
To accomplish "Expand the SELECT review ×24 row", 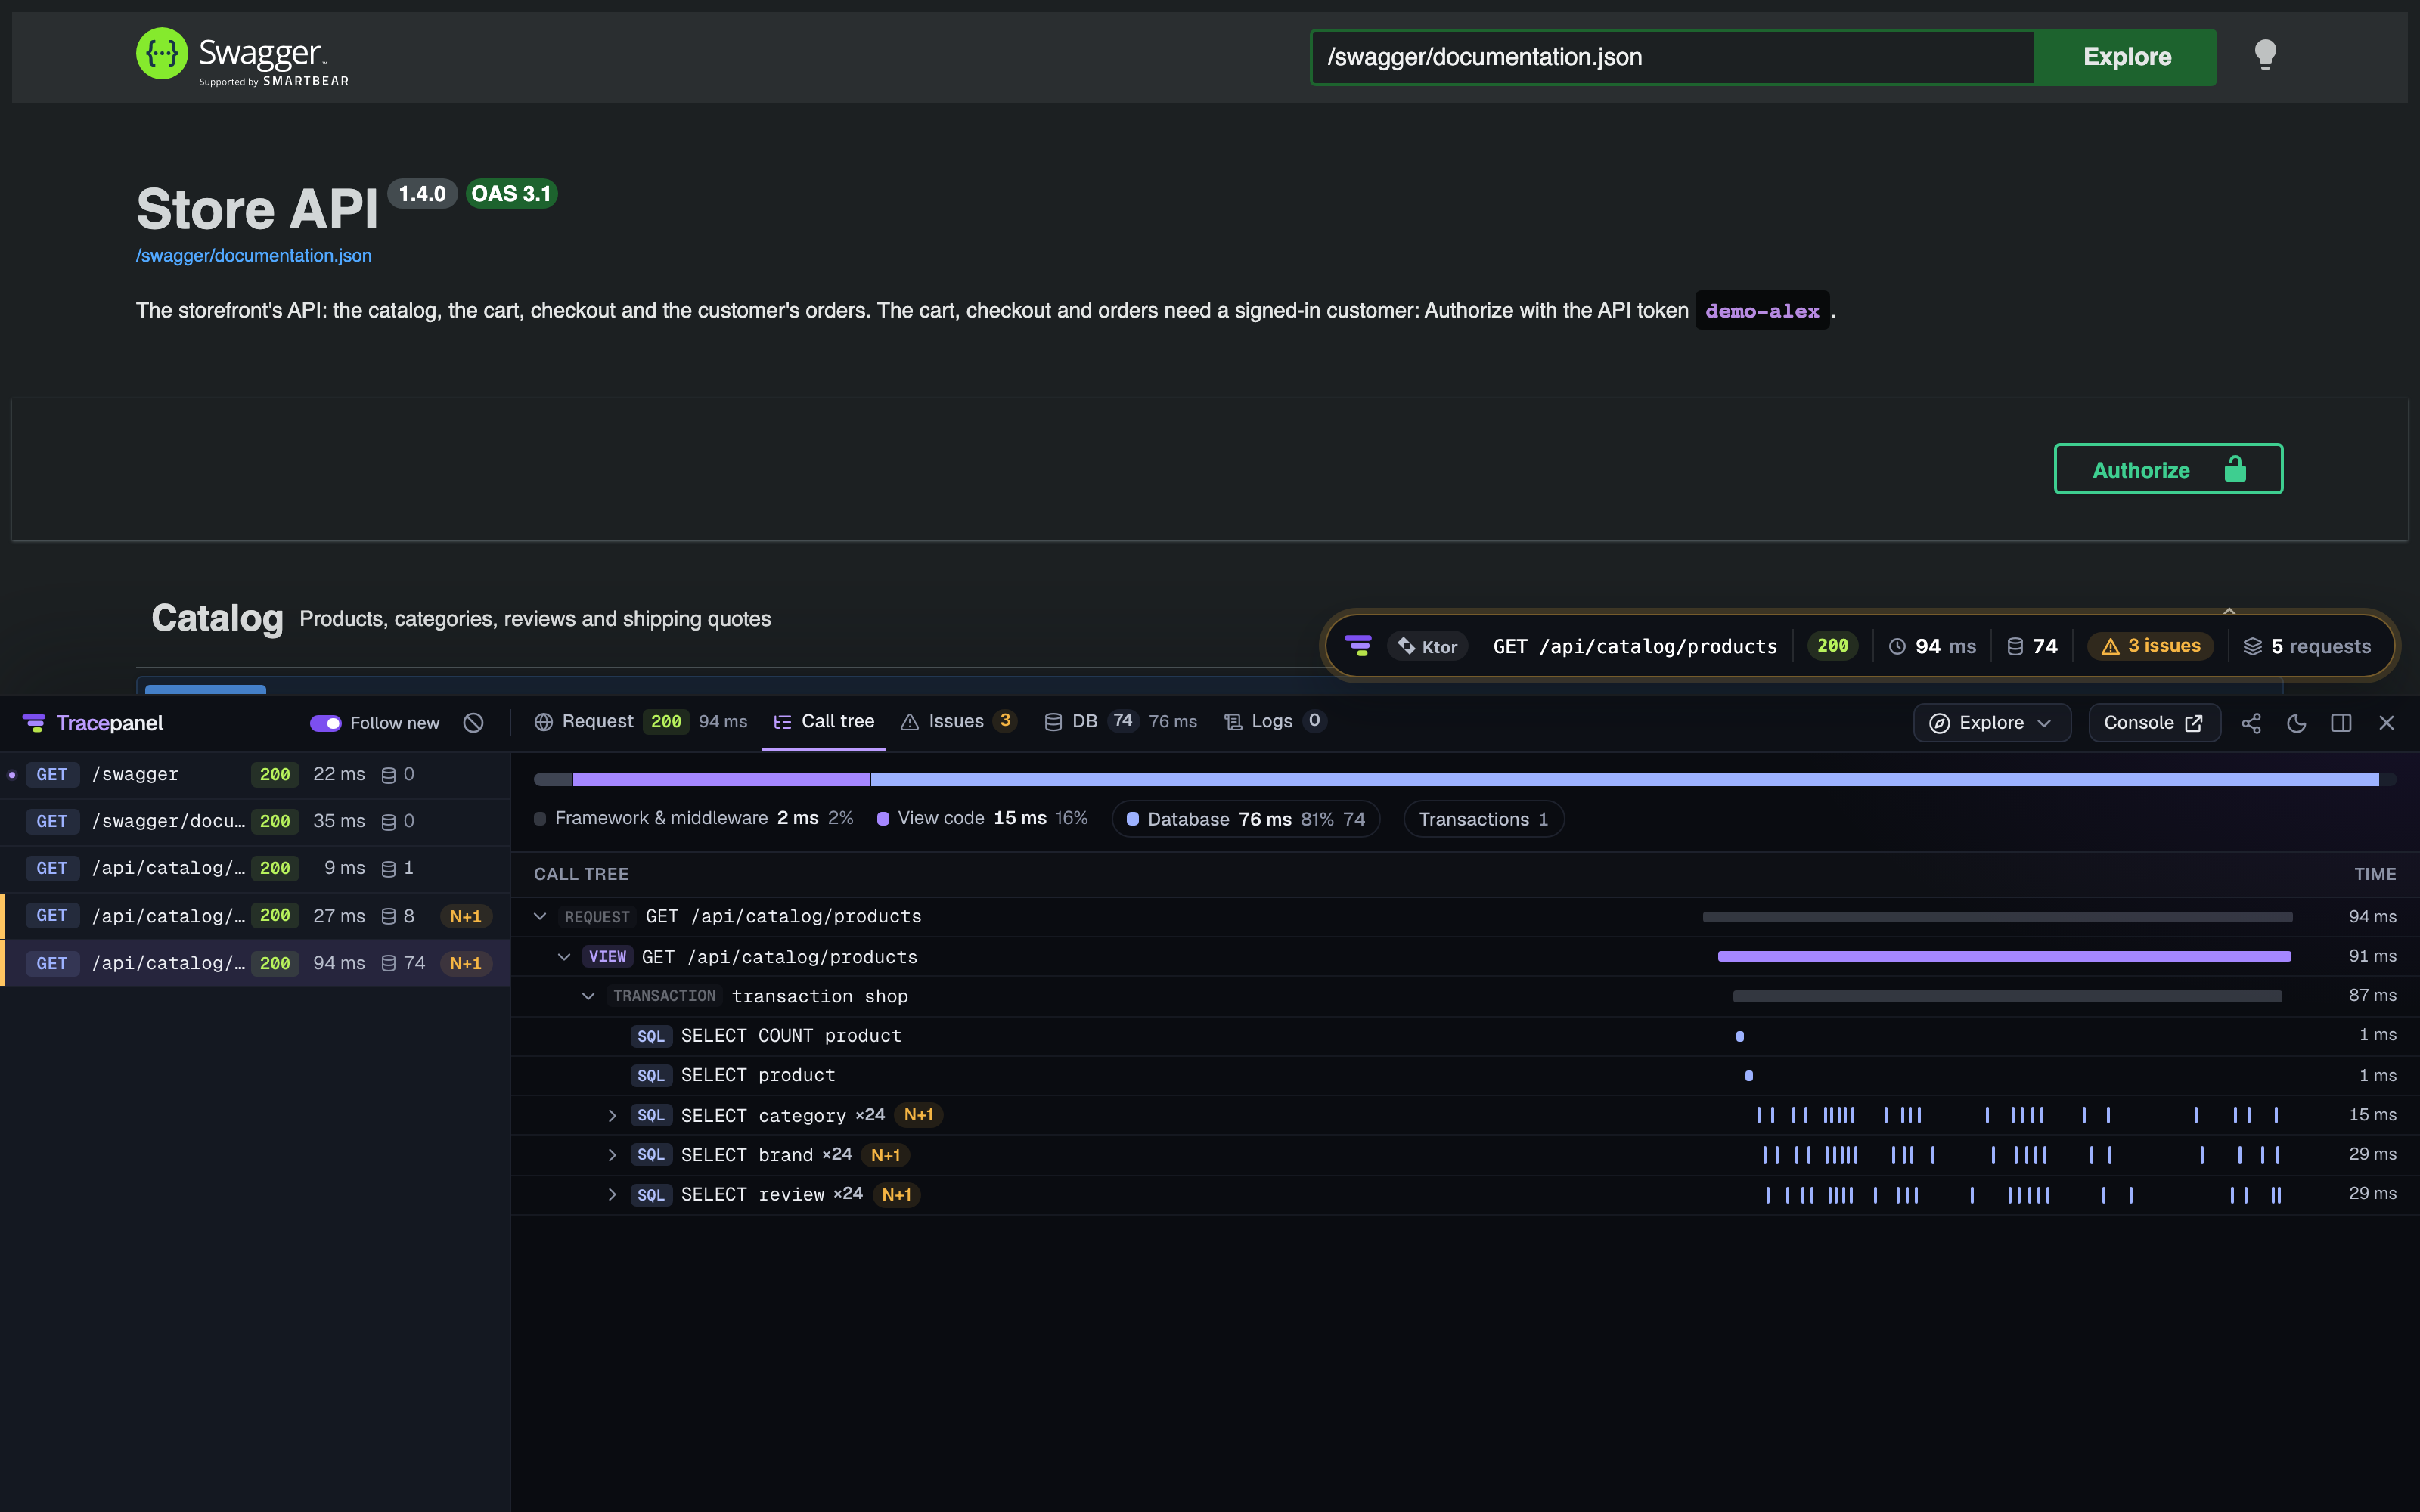I will [612, 1194].
